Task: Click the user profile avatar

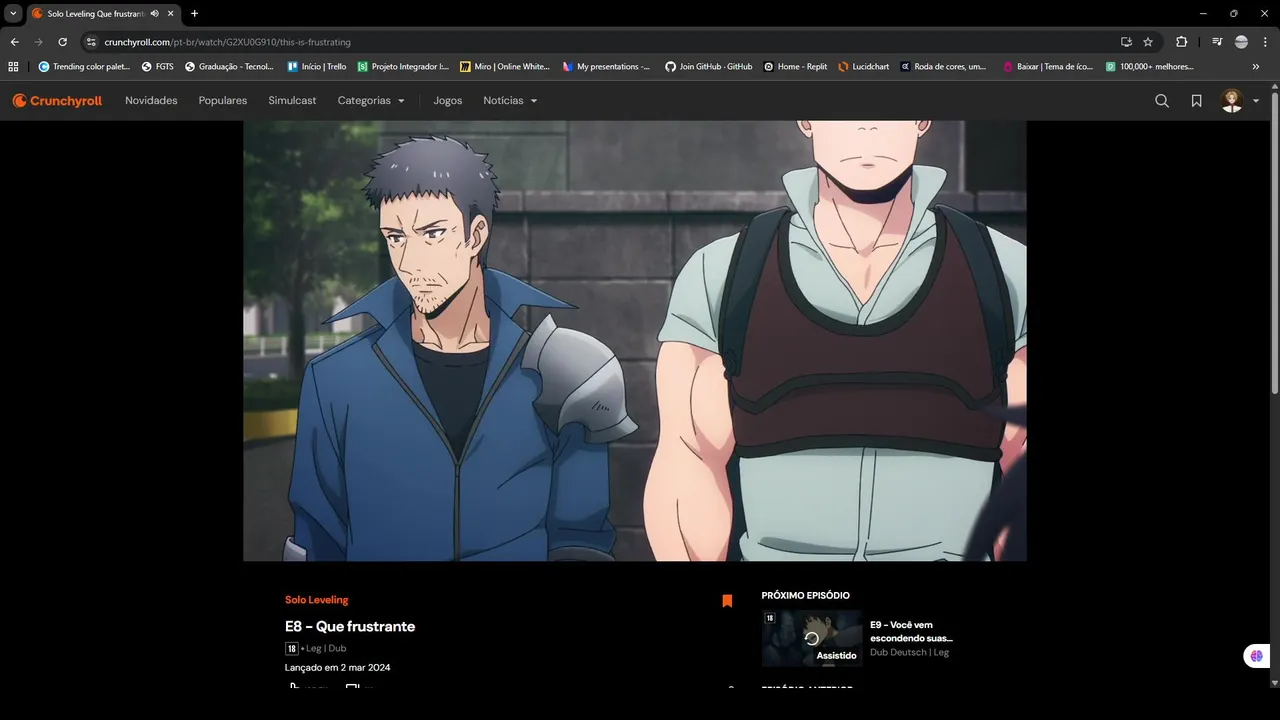Action: (1232, 101)
